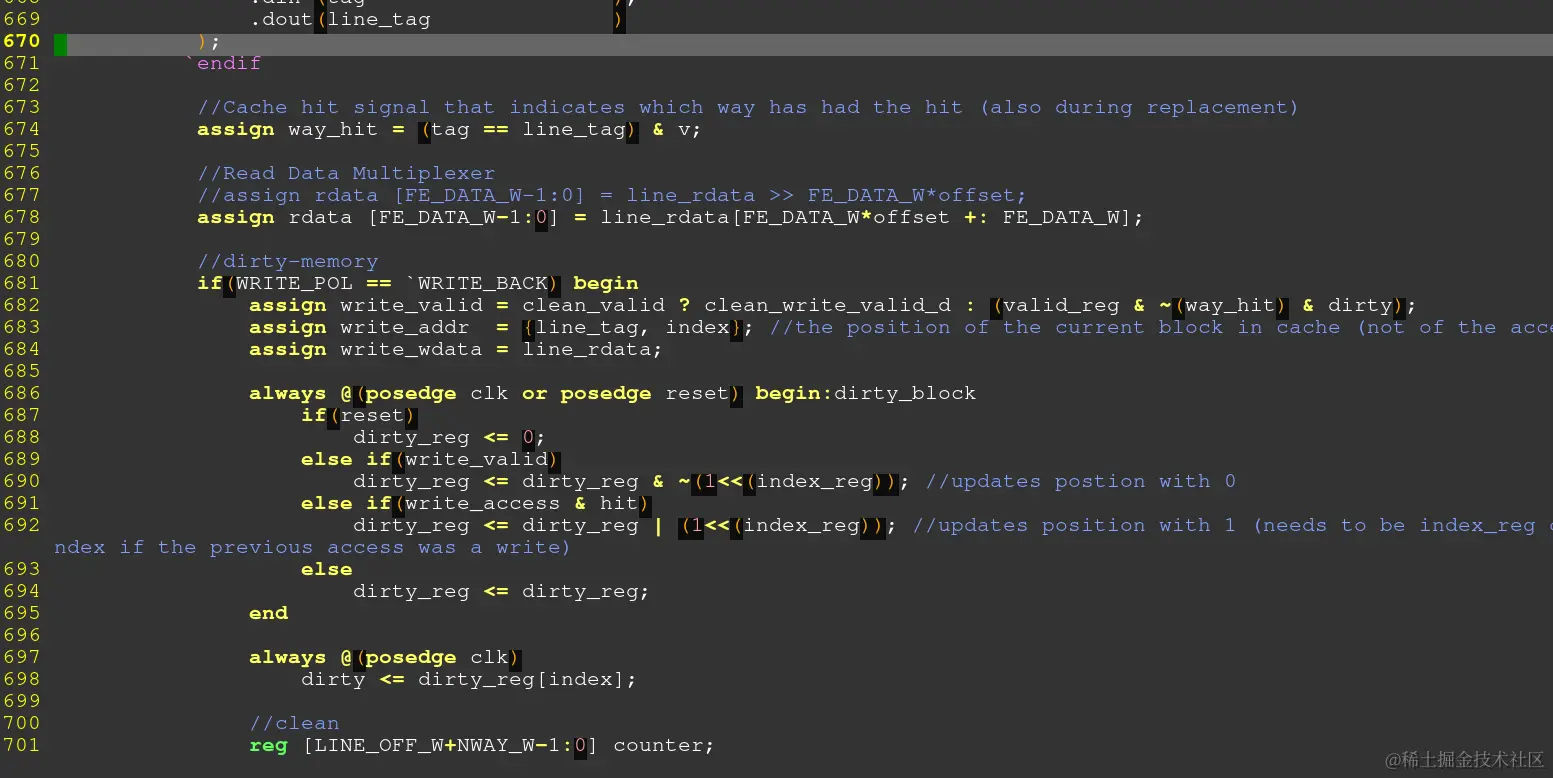Image resolution: width=1553 pixels, height=778 pixels.
Task: Click the "begin" keyword on line 681
Action: tap(606, 283)
